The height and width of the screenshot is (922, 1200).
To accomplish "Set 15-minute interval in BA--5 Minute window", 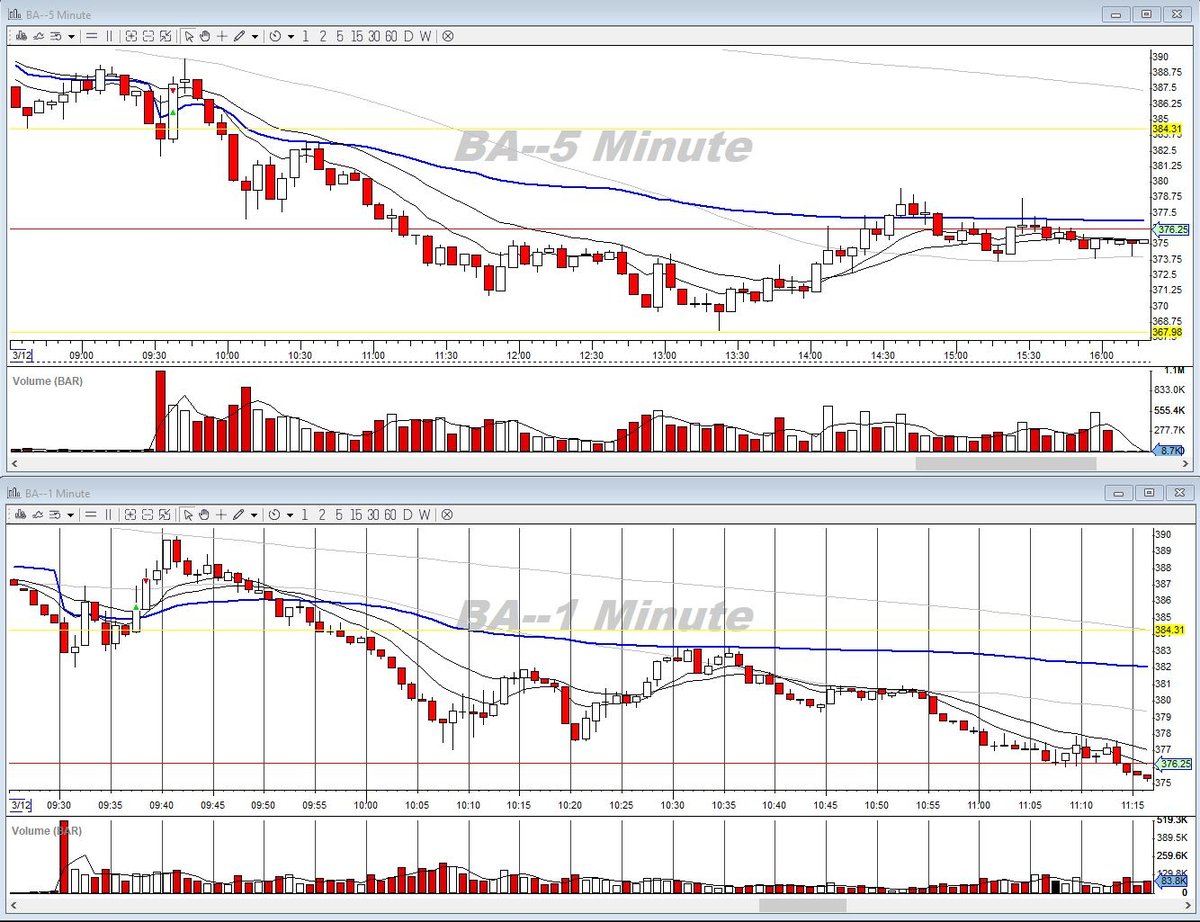I will [x=357, y=36].
